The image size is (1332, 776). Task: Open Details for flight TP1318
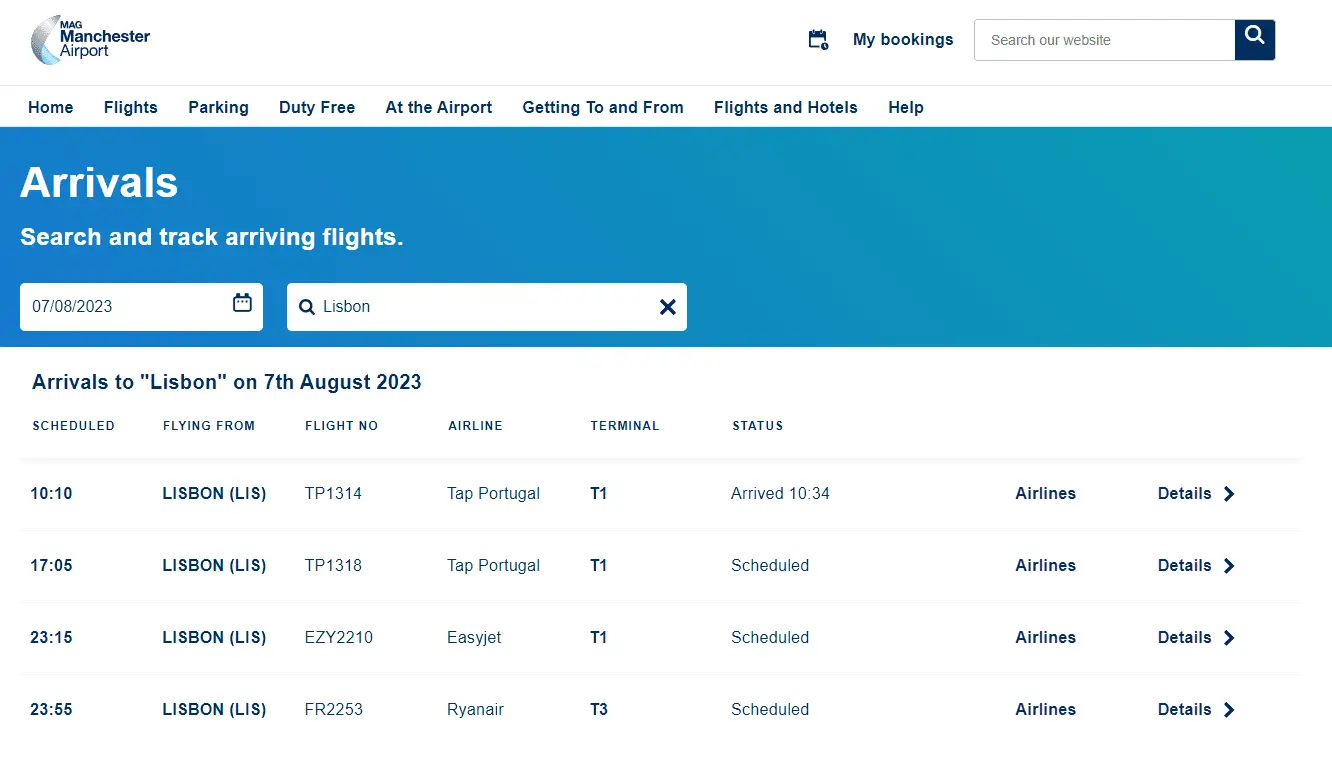point(1185,566)
